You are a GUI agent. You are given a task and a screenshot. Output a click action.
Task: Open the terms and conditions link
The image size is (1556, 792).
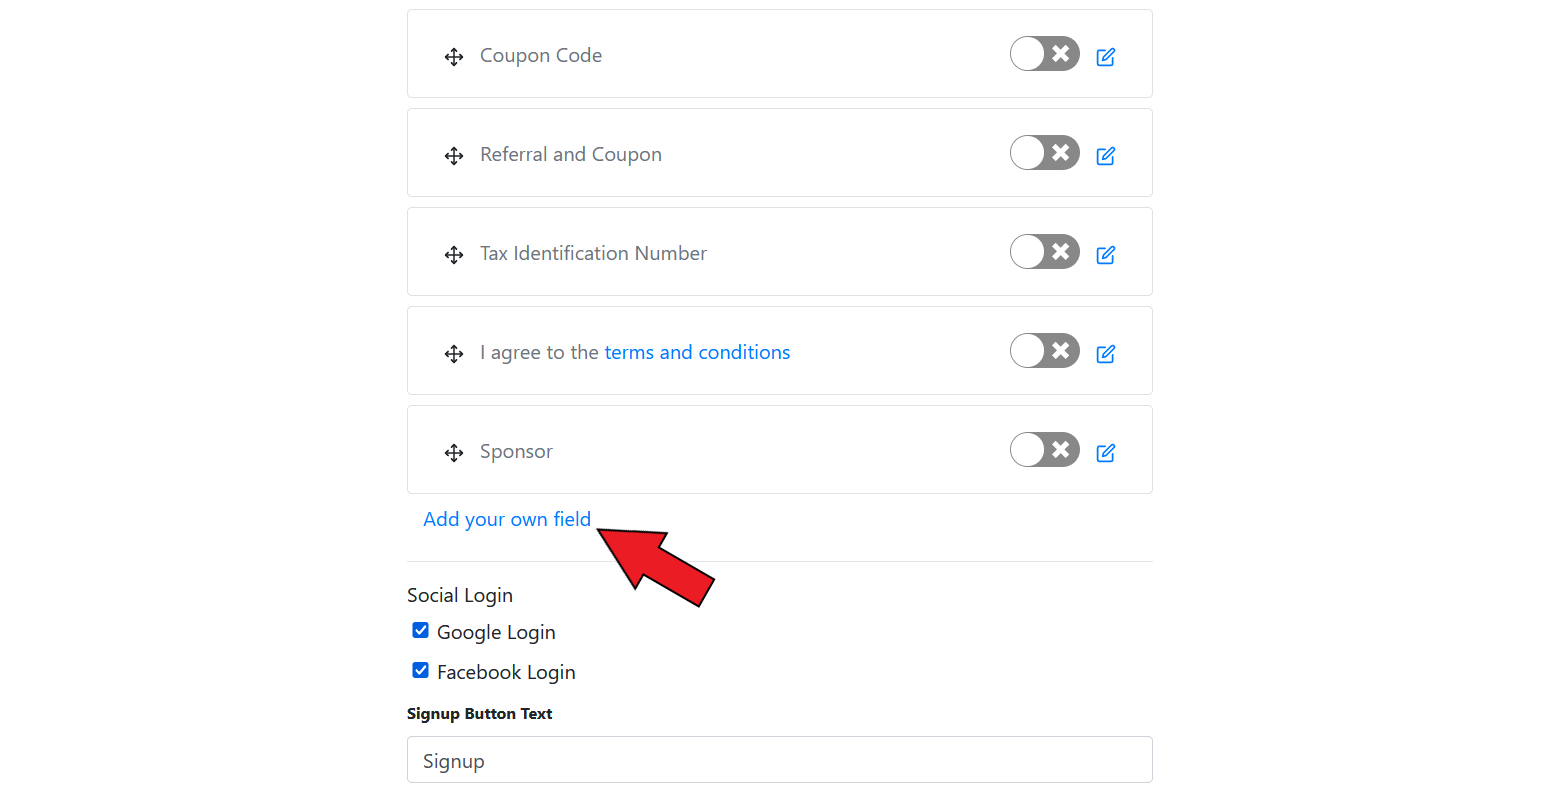697,352
